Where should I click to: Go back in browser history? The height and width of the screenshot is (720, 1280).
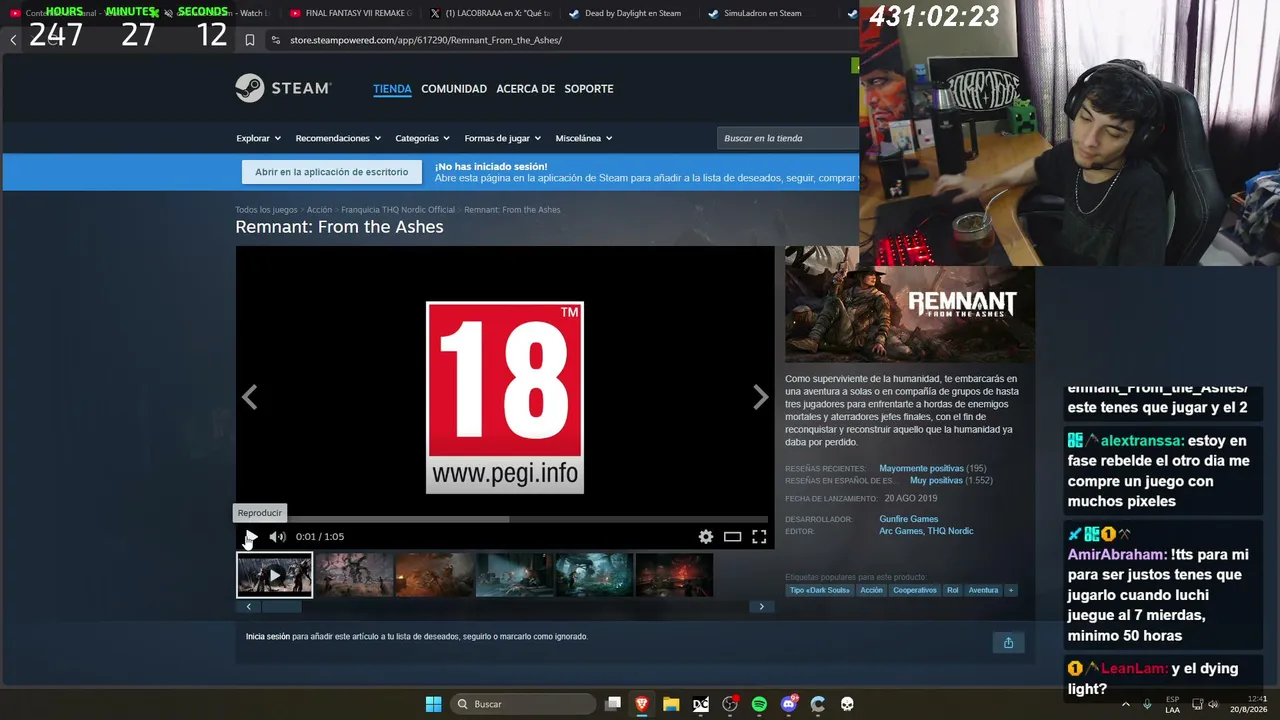click(x=13, y=40)
